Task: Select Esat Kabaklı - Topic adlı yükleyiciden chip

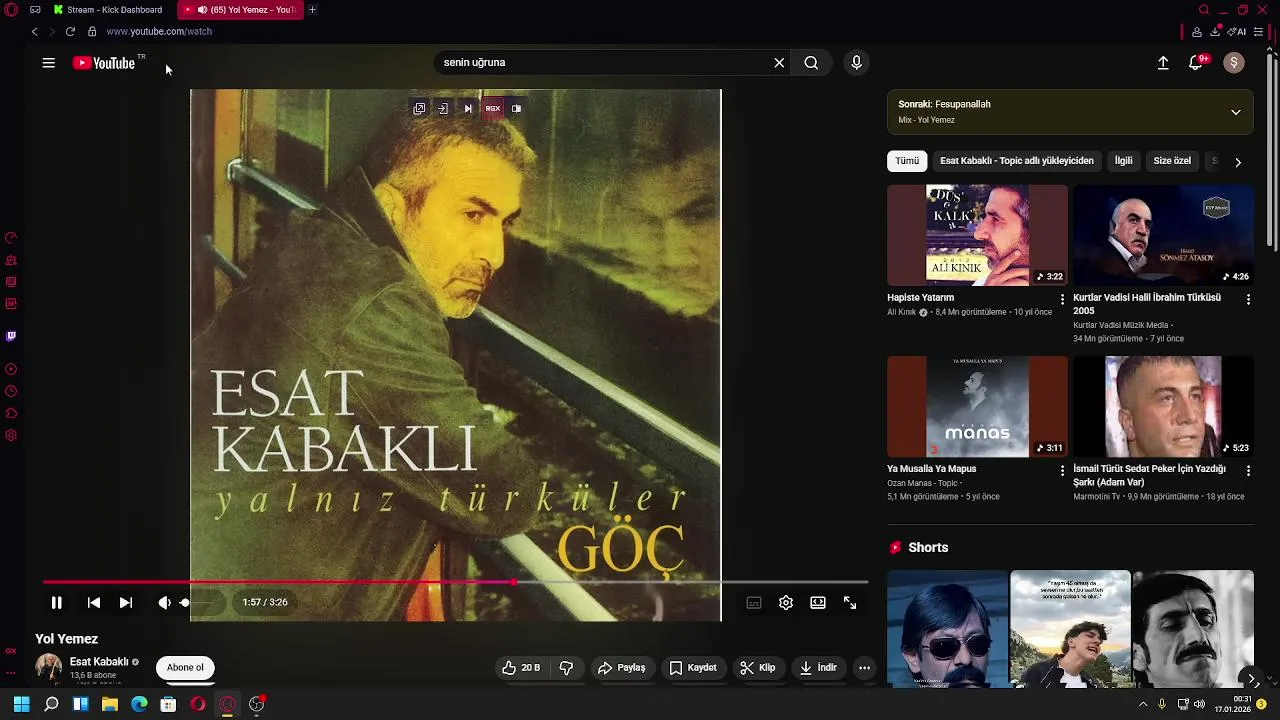Action: click(1017, 161)
